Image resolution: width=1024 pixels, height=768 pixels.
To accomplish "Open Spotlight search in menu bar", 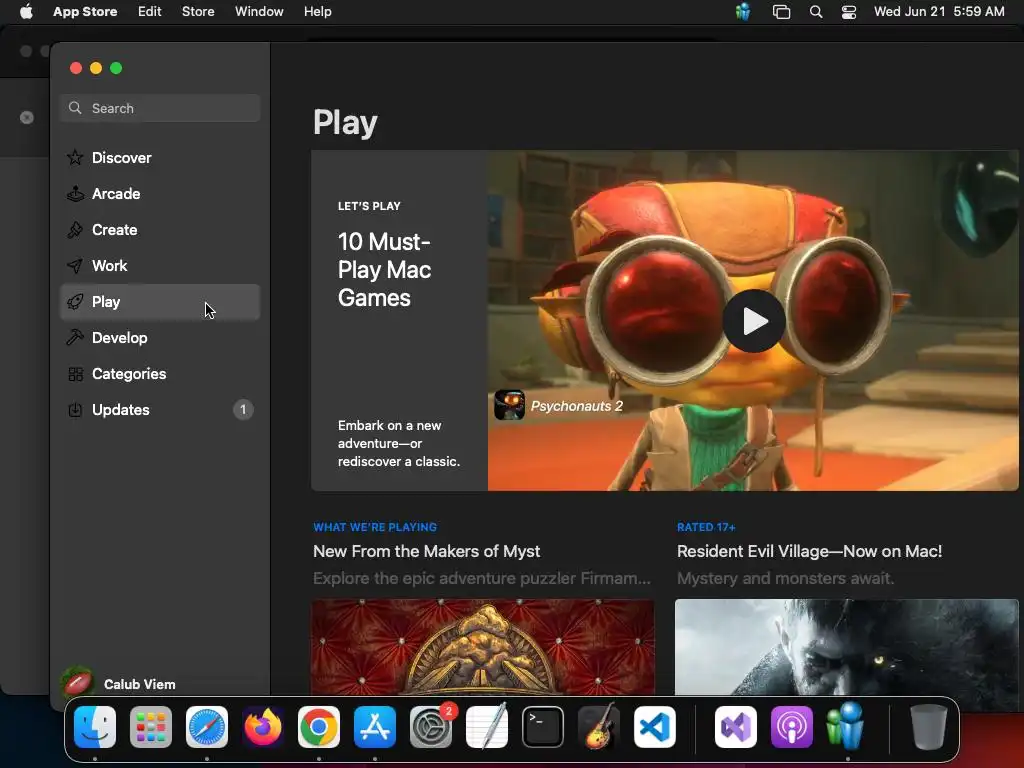I will tap(816, 12).
